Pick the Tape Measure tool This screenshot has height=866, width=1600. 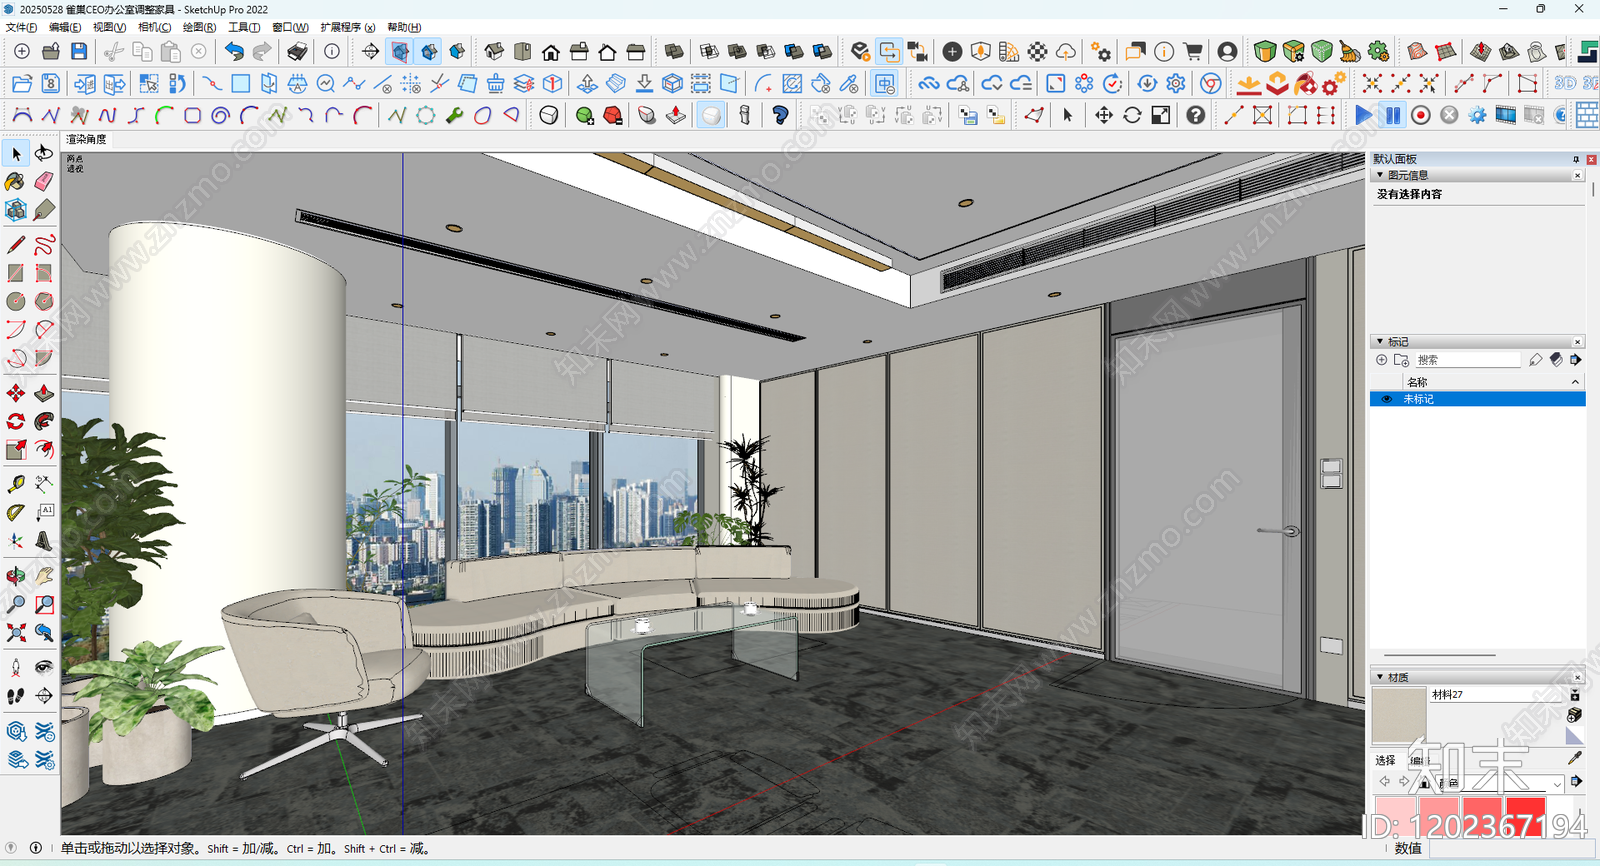16,484
